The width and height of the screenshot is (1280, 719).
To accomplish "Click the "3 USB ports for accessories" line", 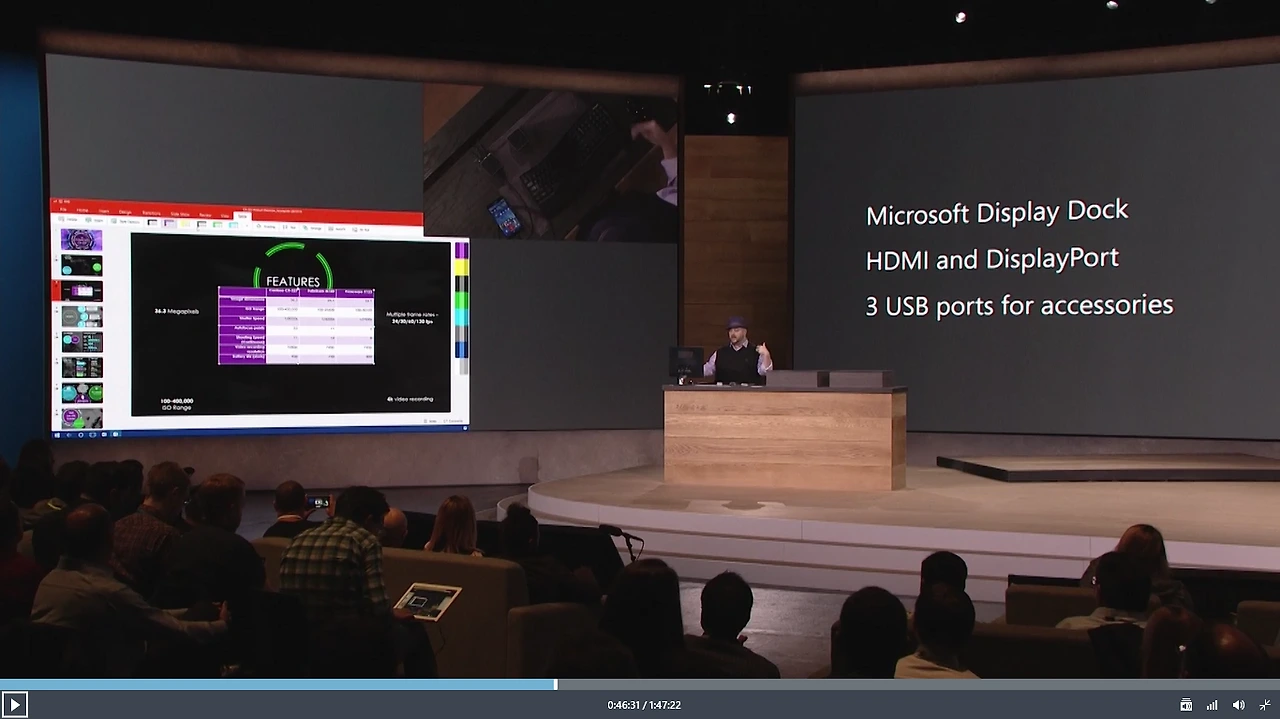I will (x=1019, y=305).
